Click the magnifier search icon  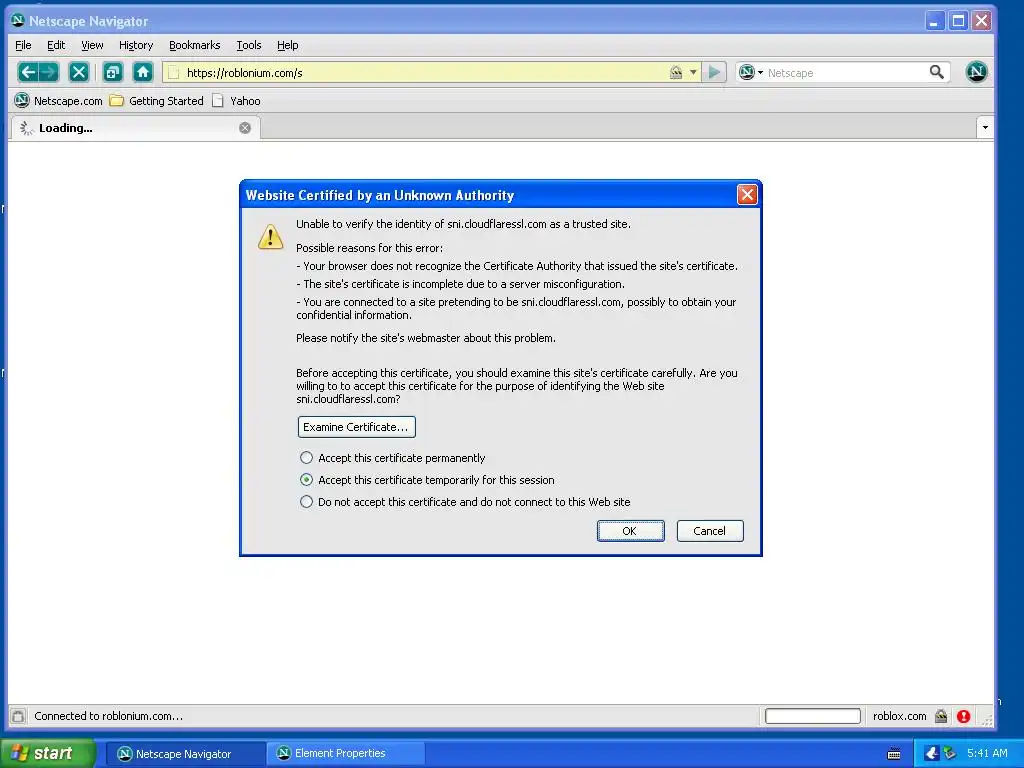936,72
